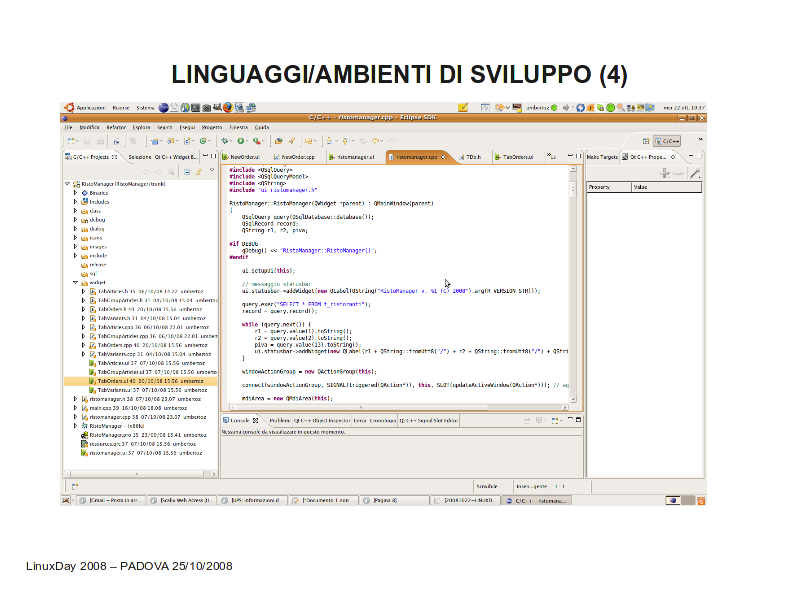Click the volume speaker icon in system tray

coord(565,107)
